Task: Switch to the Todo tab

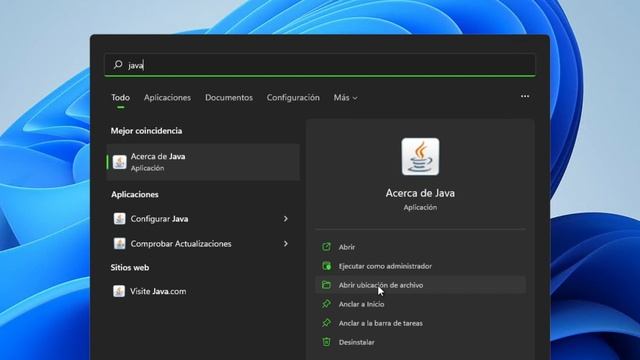Action: coord(120,98)
